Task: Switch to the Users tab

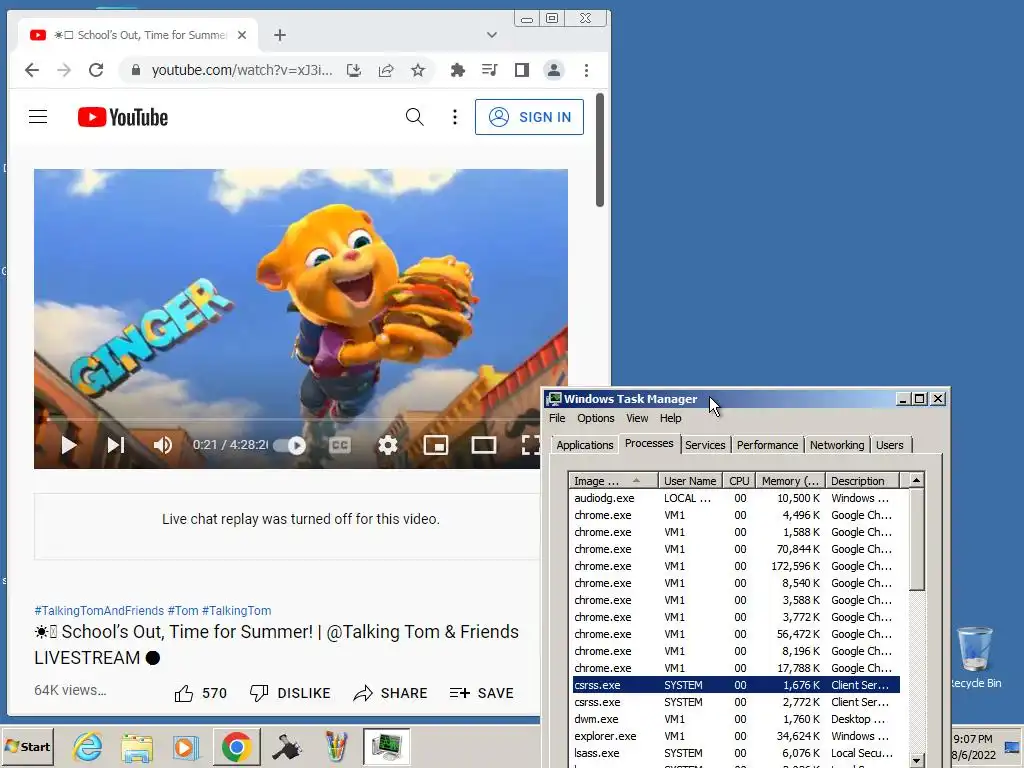Action: coord(890,445)
